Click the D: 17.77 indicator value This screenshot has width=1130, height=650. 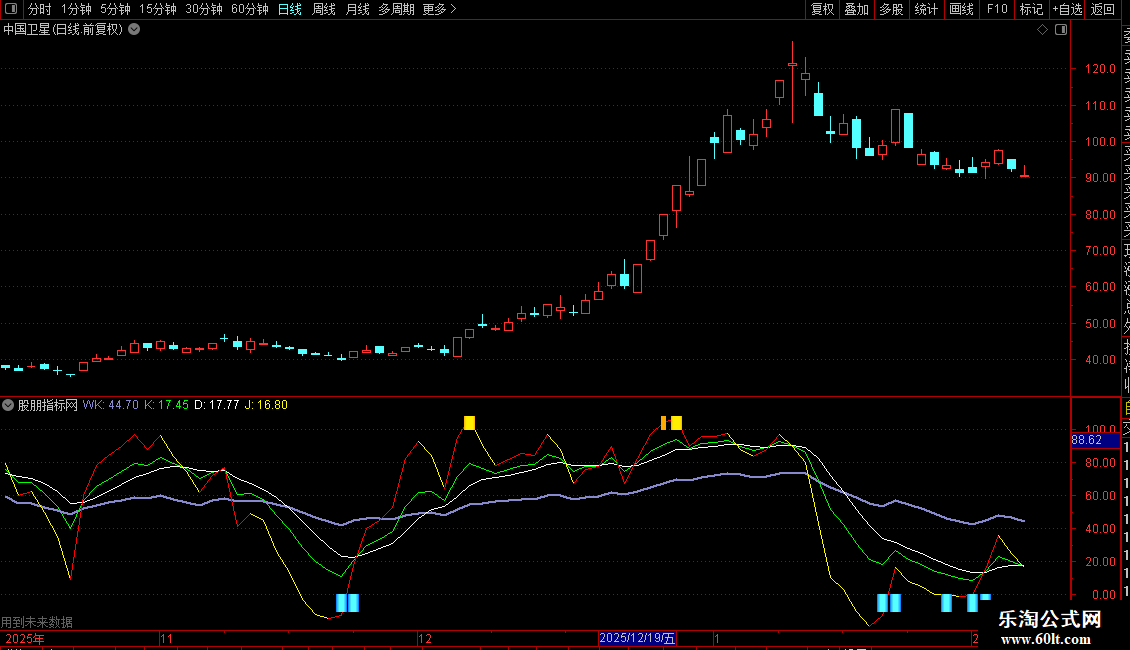pos(217,405)
